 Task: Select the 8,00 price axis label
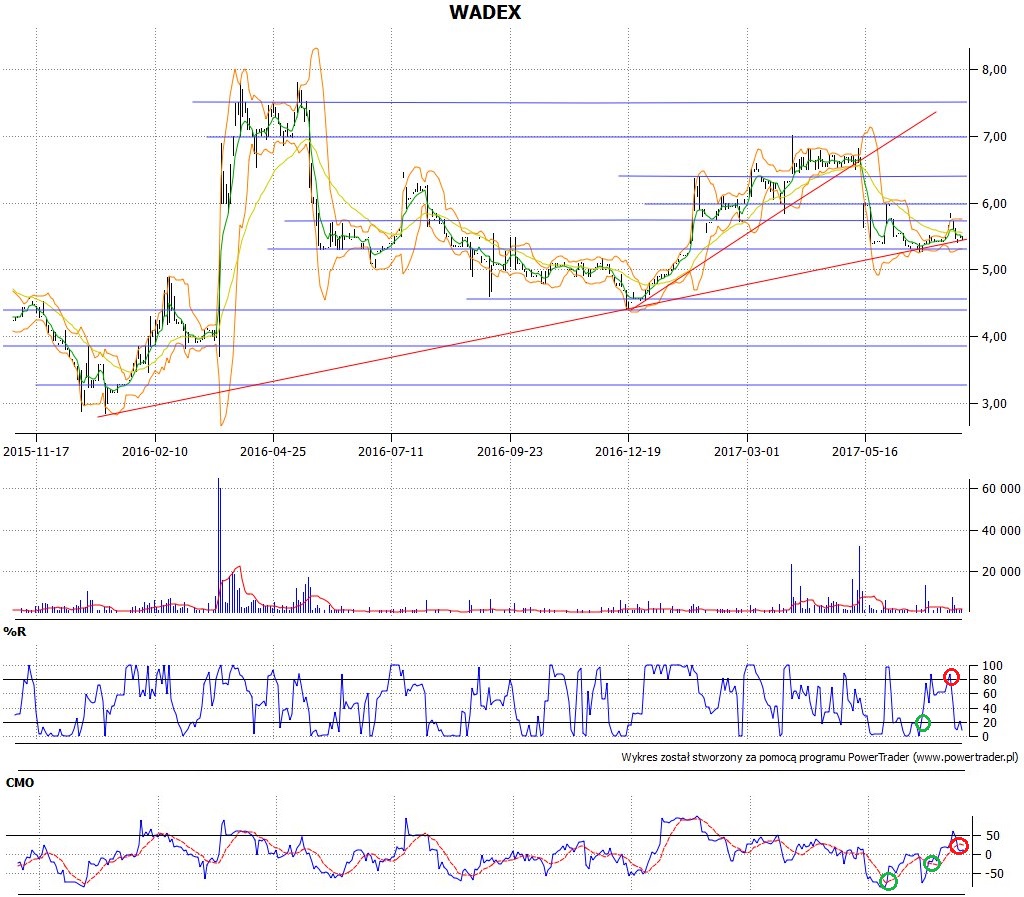point(994,70)
